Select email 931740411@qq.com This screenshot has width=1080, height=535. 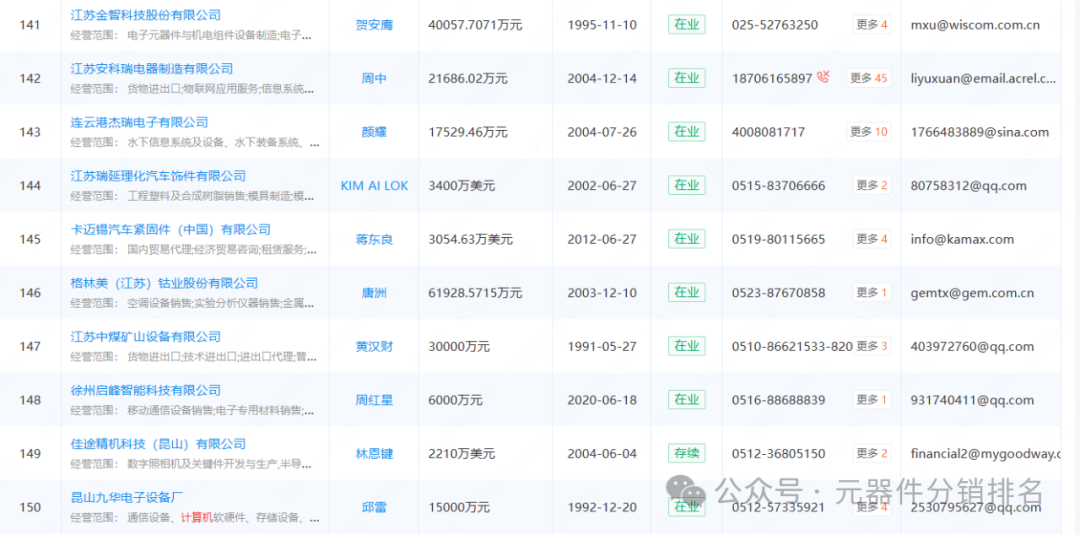[972, 401]
